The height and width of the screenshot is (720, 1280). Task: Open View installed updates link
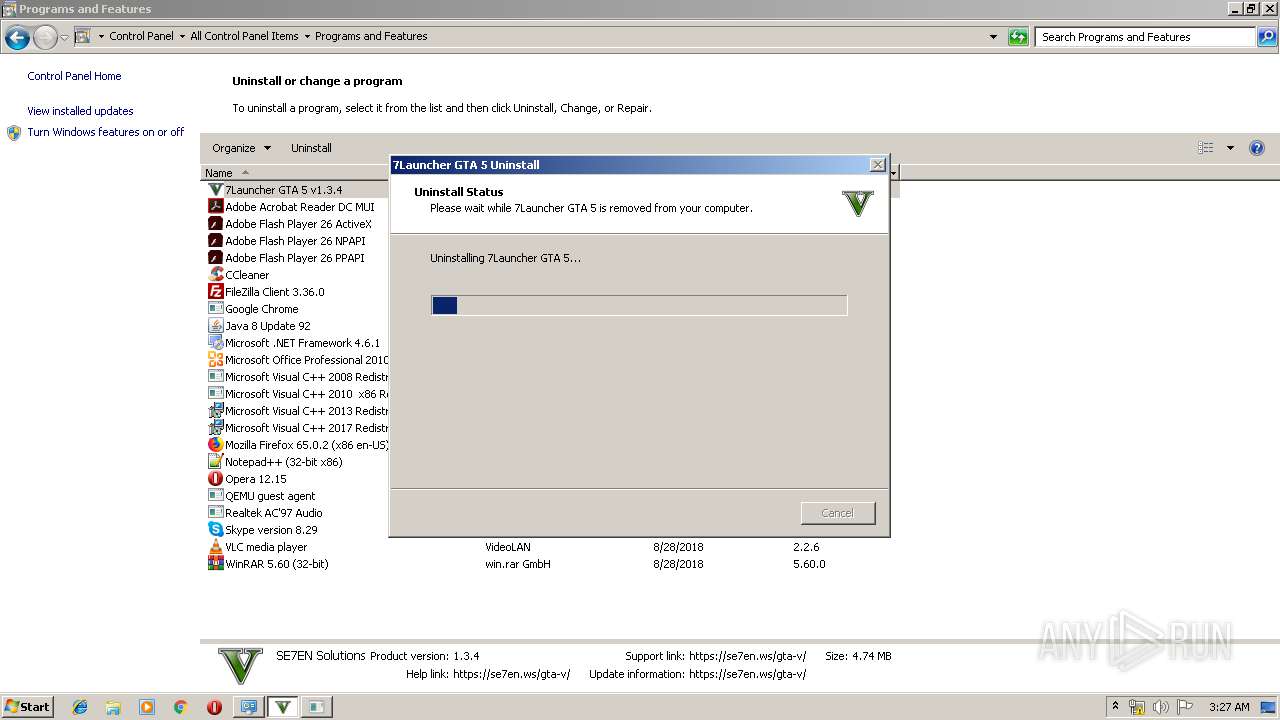[80, 111]
